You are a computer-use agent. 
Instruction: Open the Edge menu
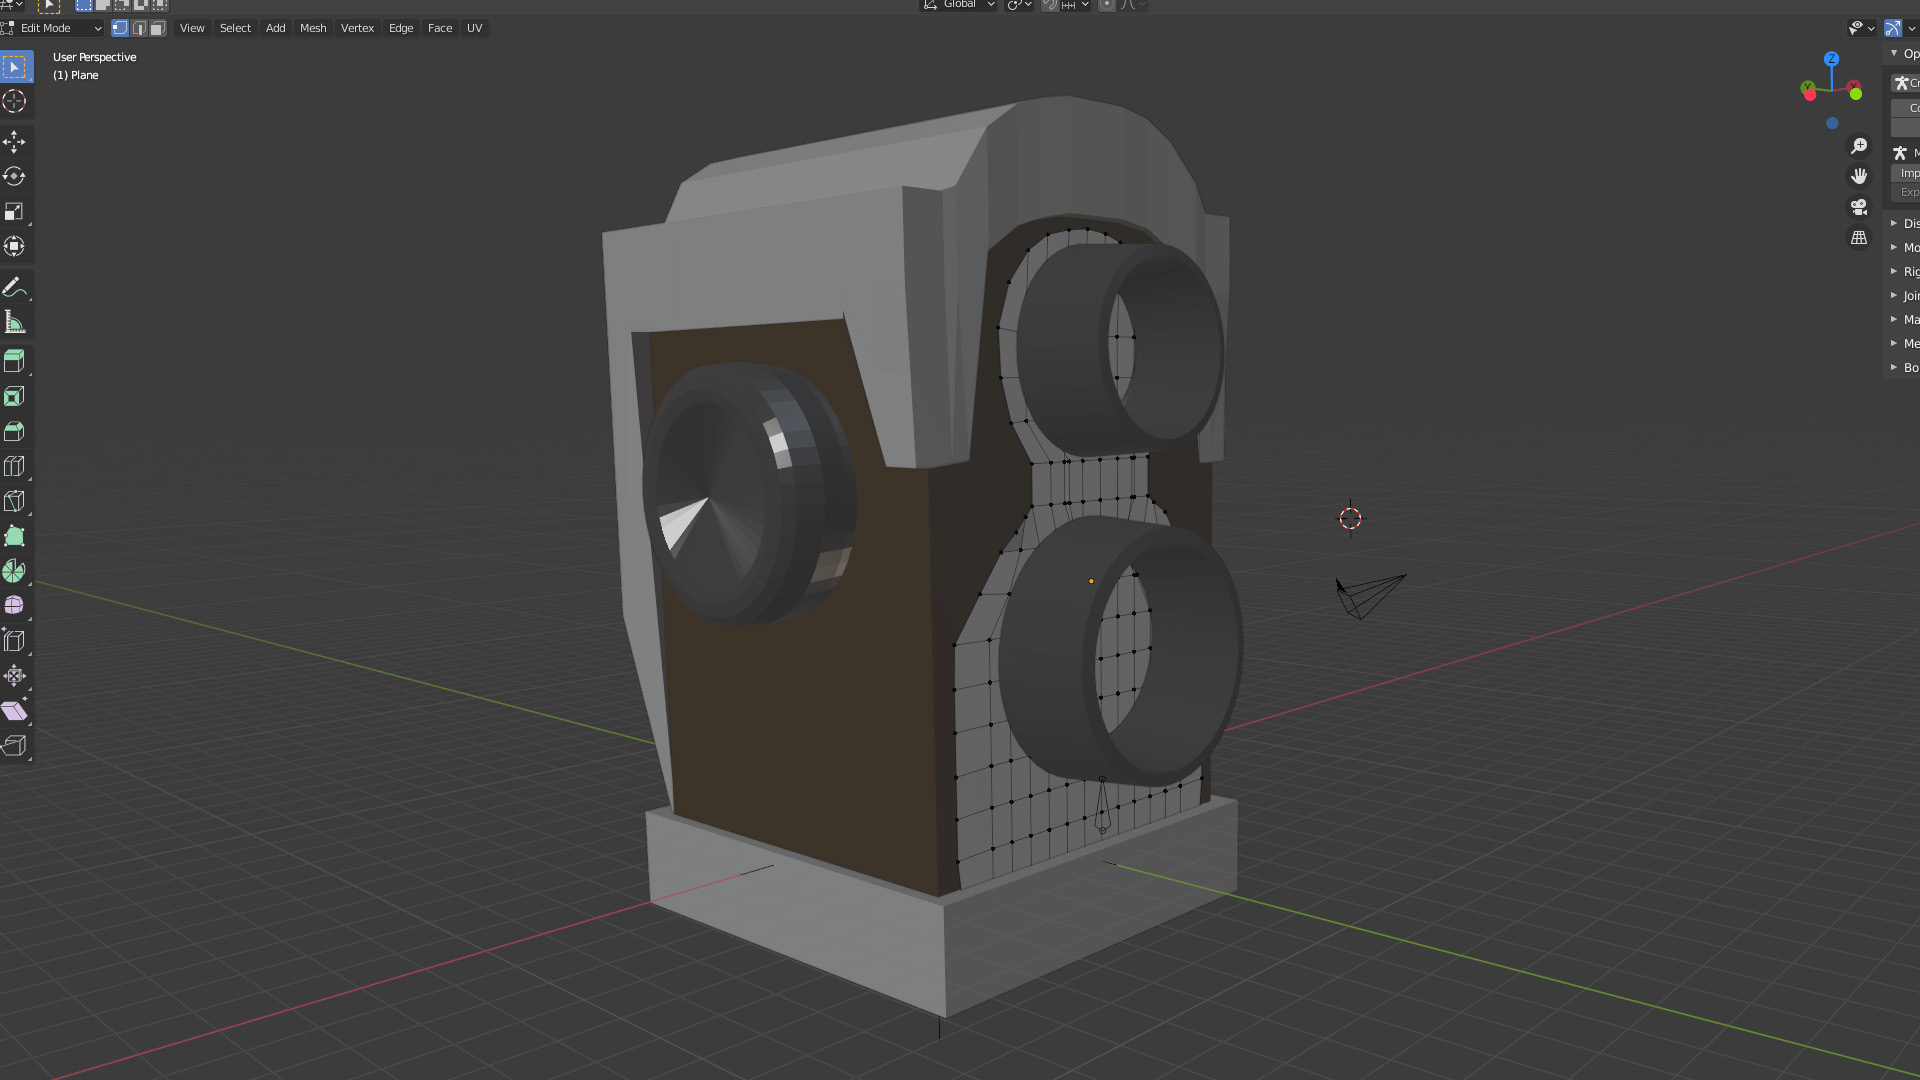click(401, 28)
